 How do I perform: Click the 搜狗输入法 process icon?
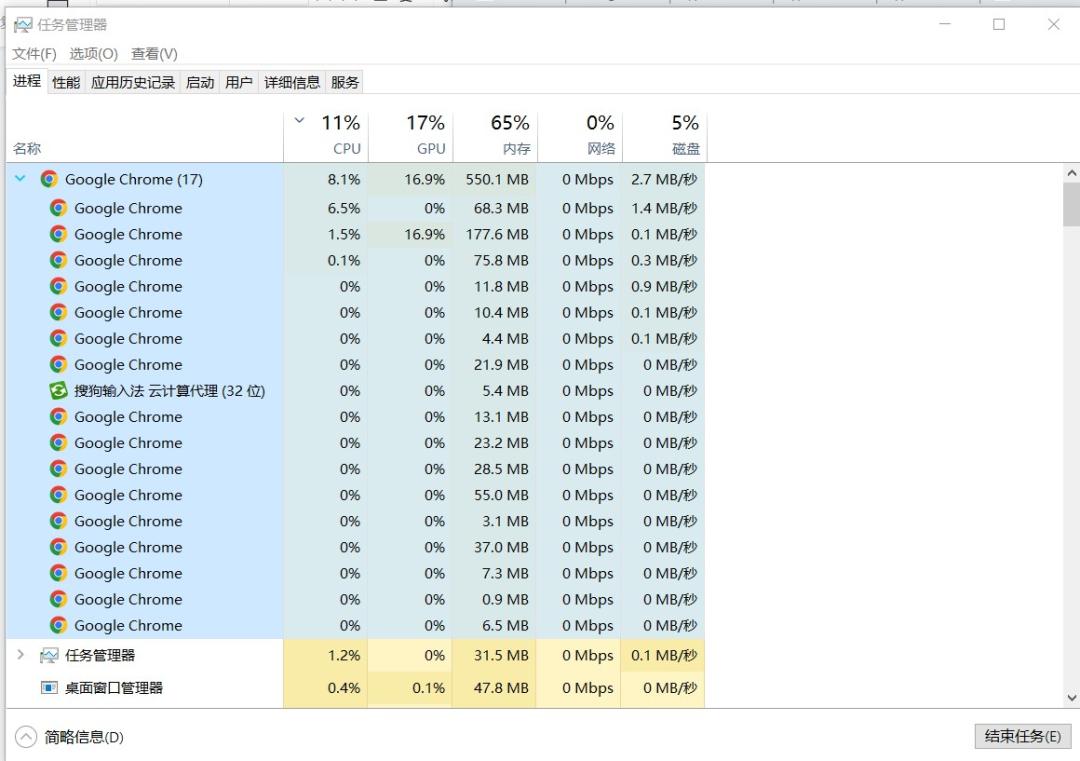click(59, 390)
